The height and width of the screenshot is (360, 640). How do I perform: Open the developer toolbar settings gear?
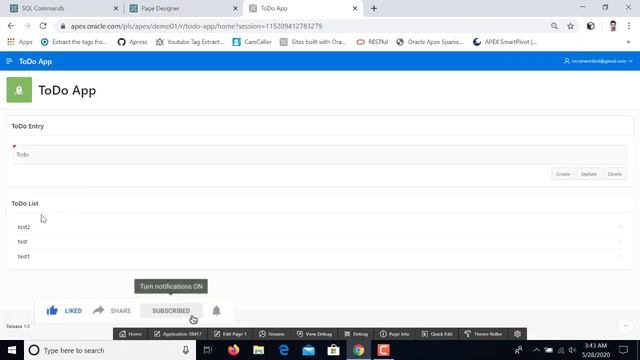[x=517, y=334]
